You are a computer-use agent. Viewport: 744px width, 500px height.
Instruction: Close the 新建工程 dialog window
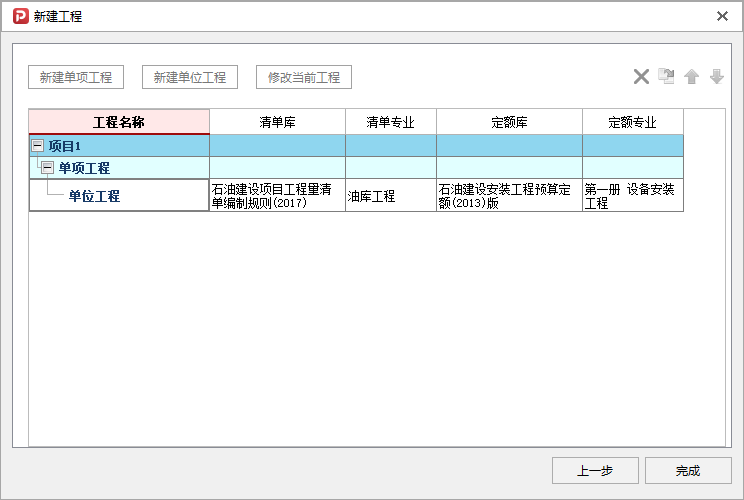pos(722,16)
